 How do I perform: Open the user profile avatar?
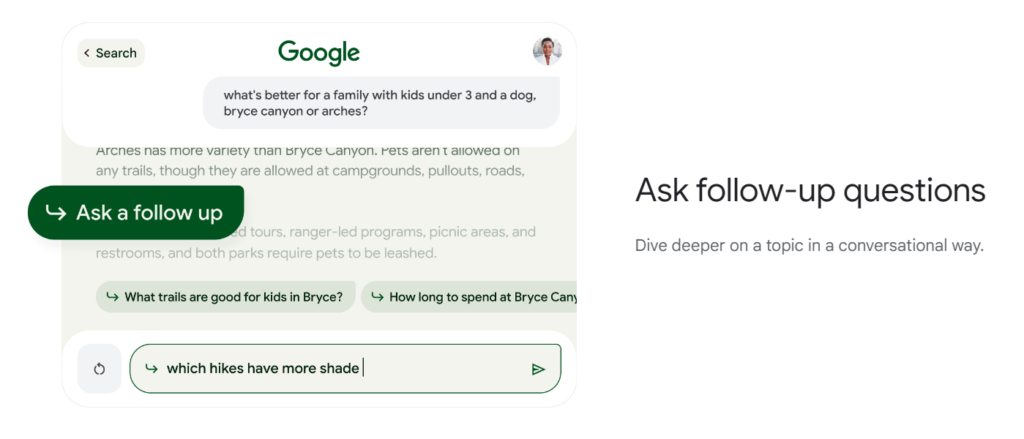[547, 52]
